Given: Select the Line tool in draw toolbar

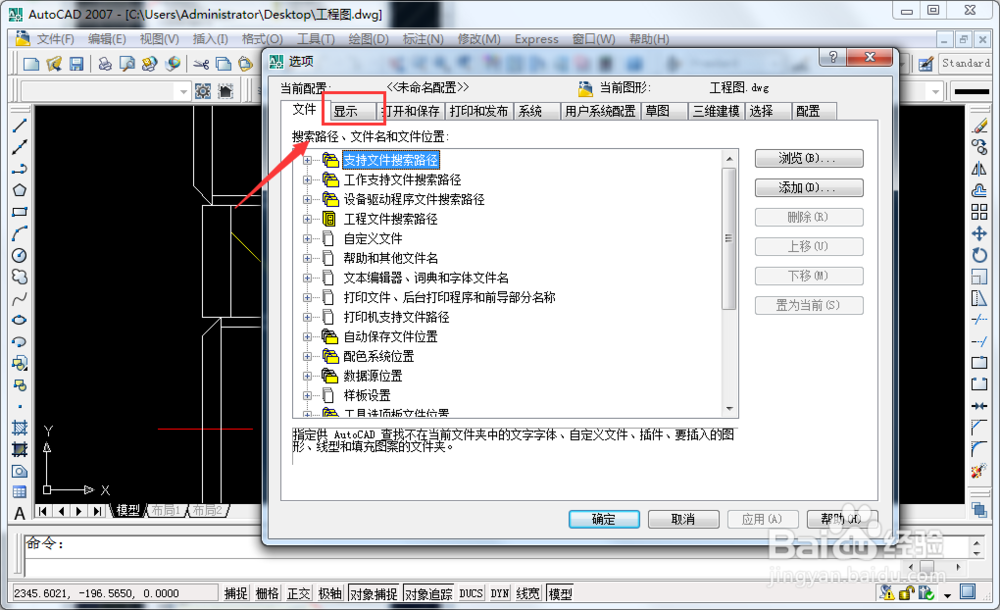Looking at the screenshot, I should click(x=20, y=126).
